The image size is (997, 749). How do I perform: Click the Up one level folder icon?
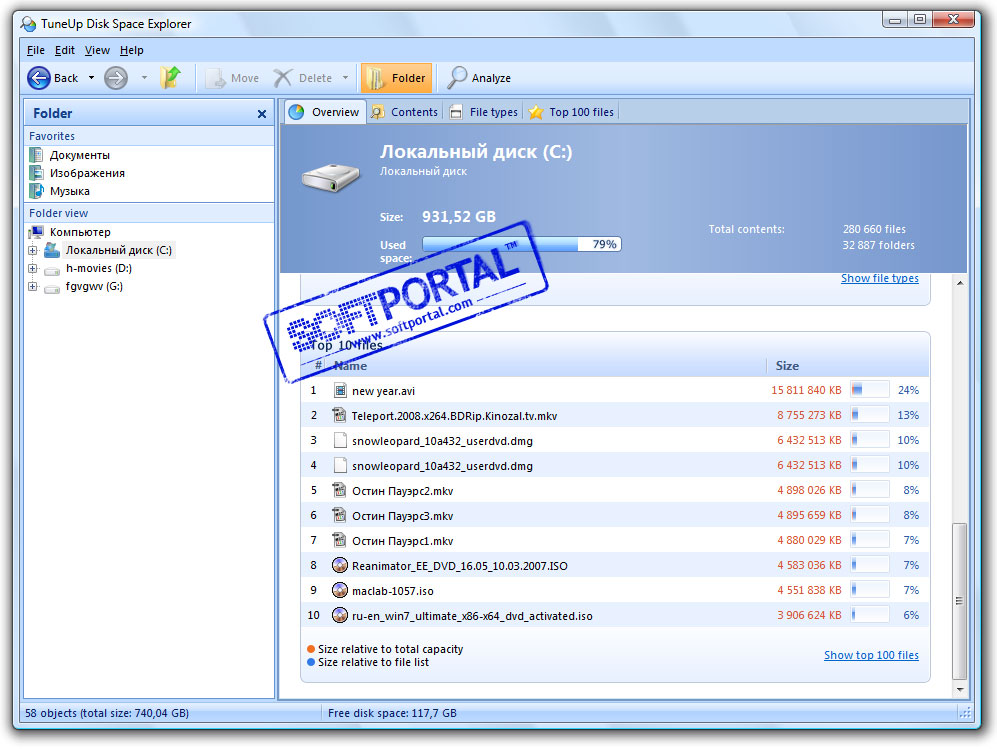(x=170, y=78)
